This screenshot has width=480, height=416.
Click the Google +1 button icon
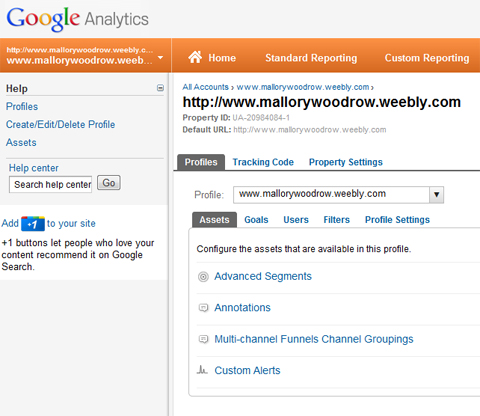[x=33, y=224]
